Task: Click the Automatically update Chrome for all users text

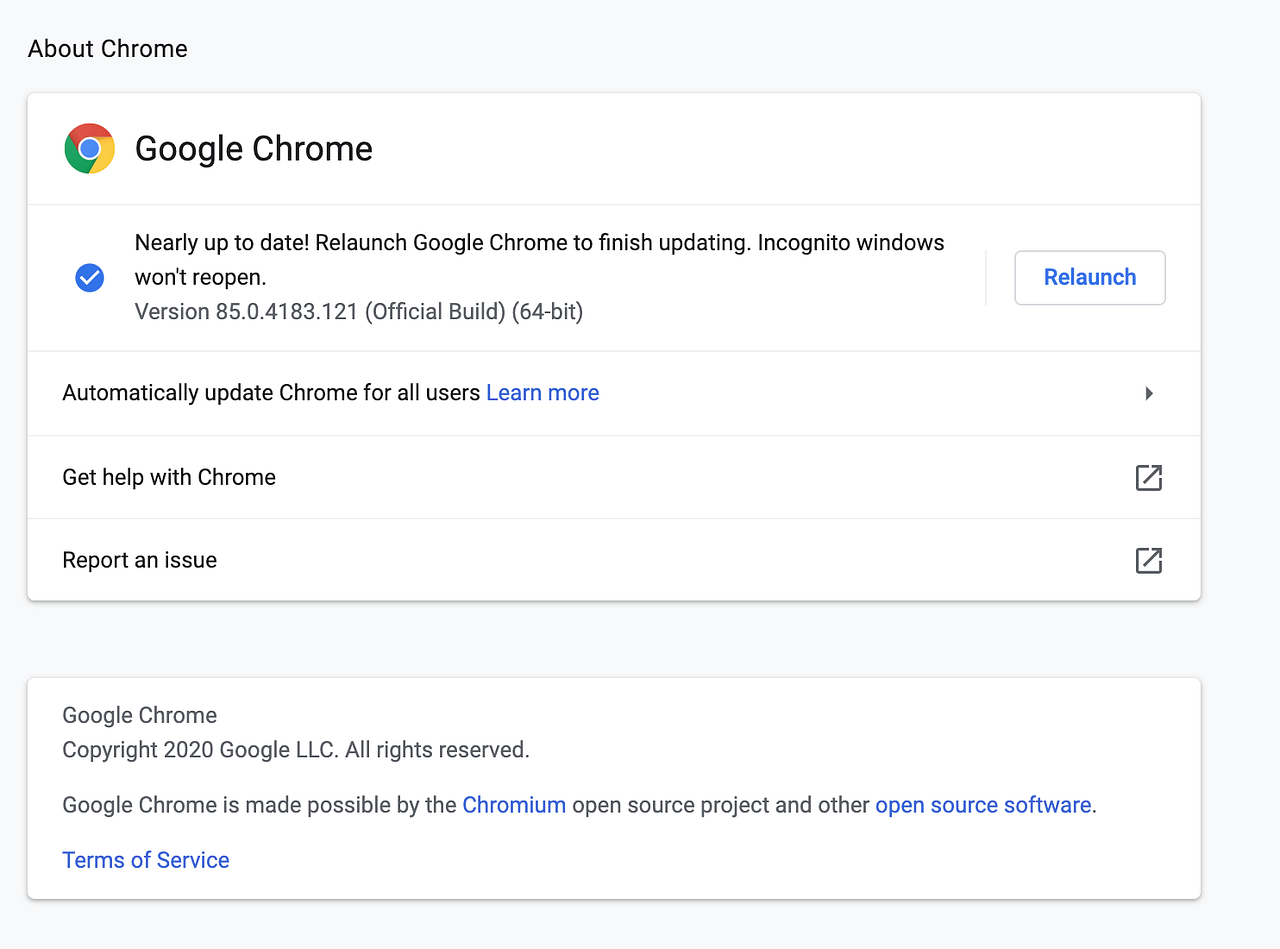Action: coord(271,393)
